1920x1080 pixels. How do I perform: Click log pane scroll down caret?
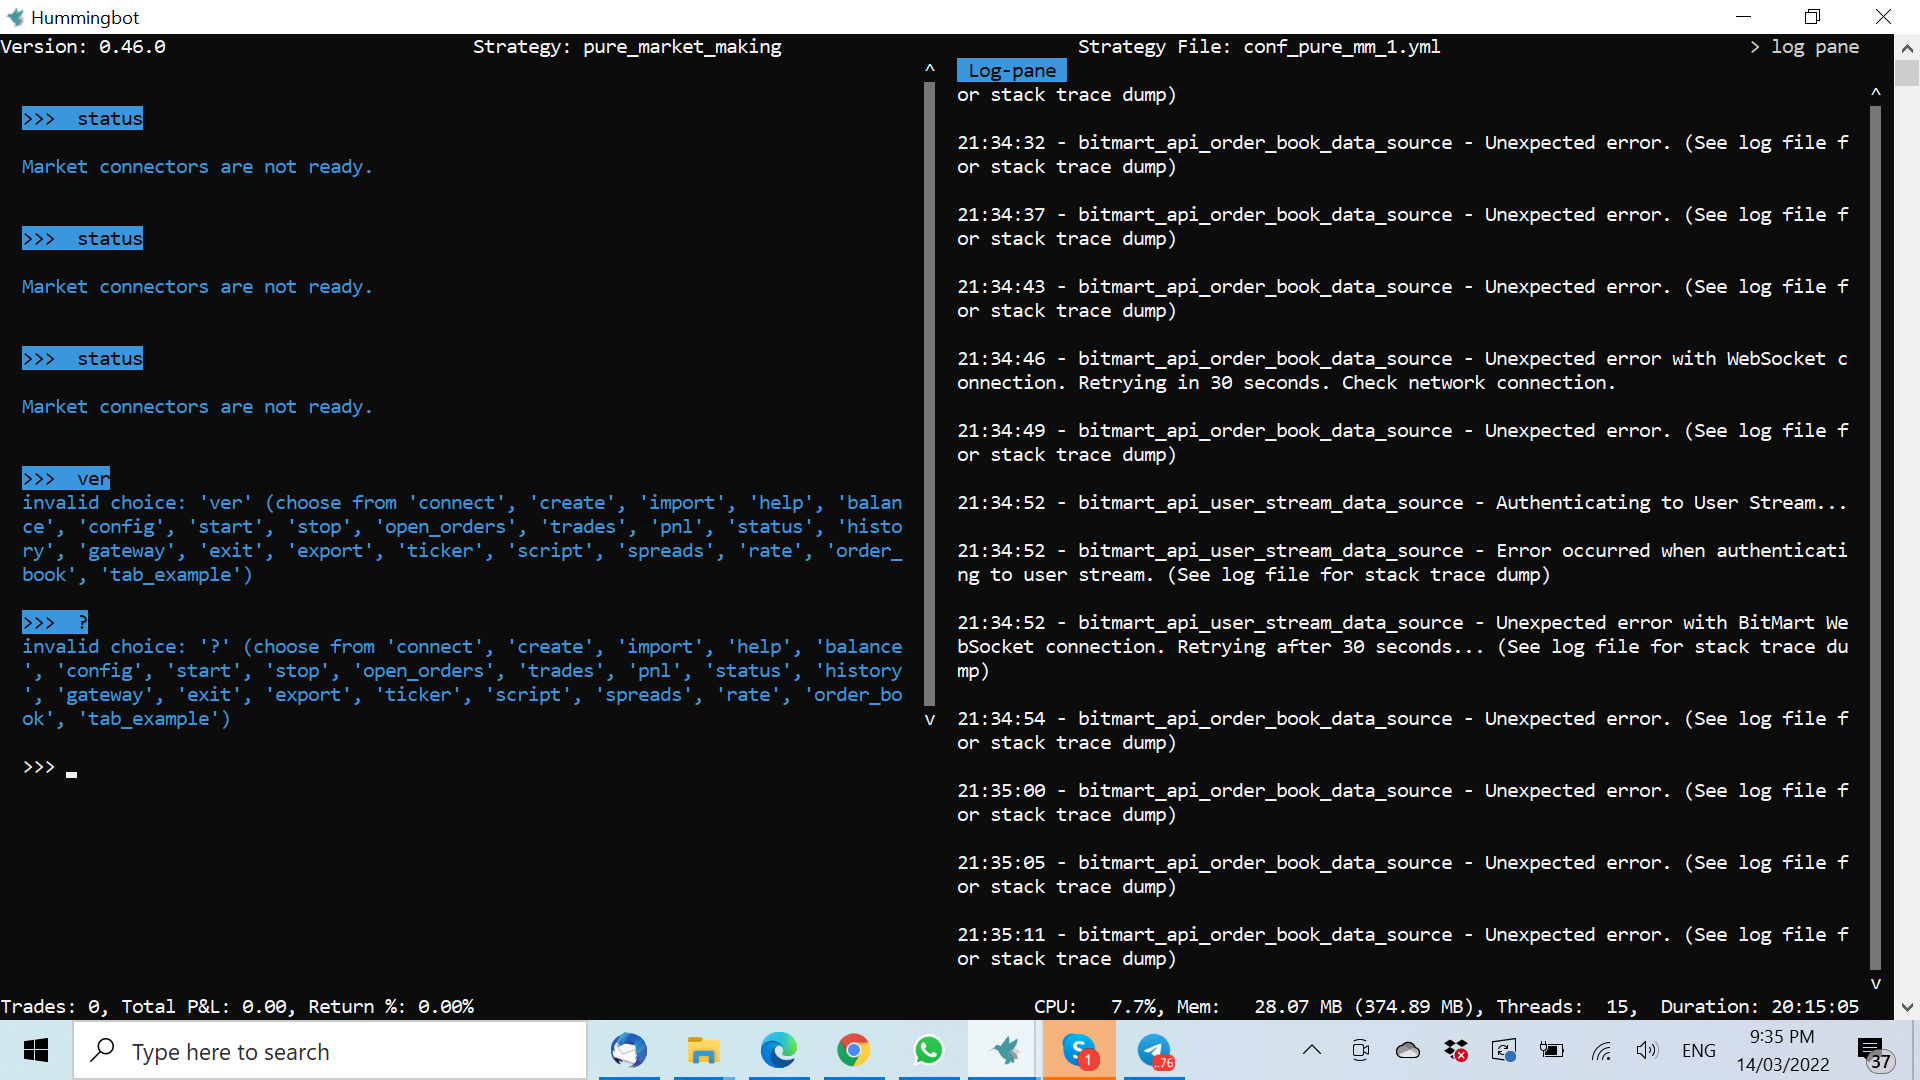click(x=1876, y=984)
